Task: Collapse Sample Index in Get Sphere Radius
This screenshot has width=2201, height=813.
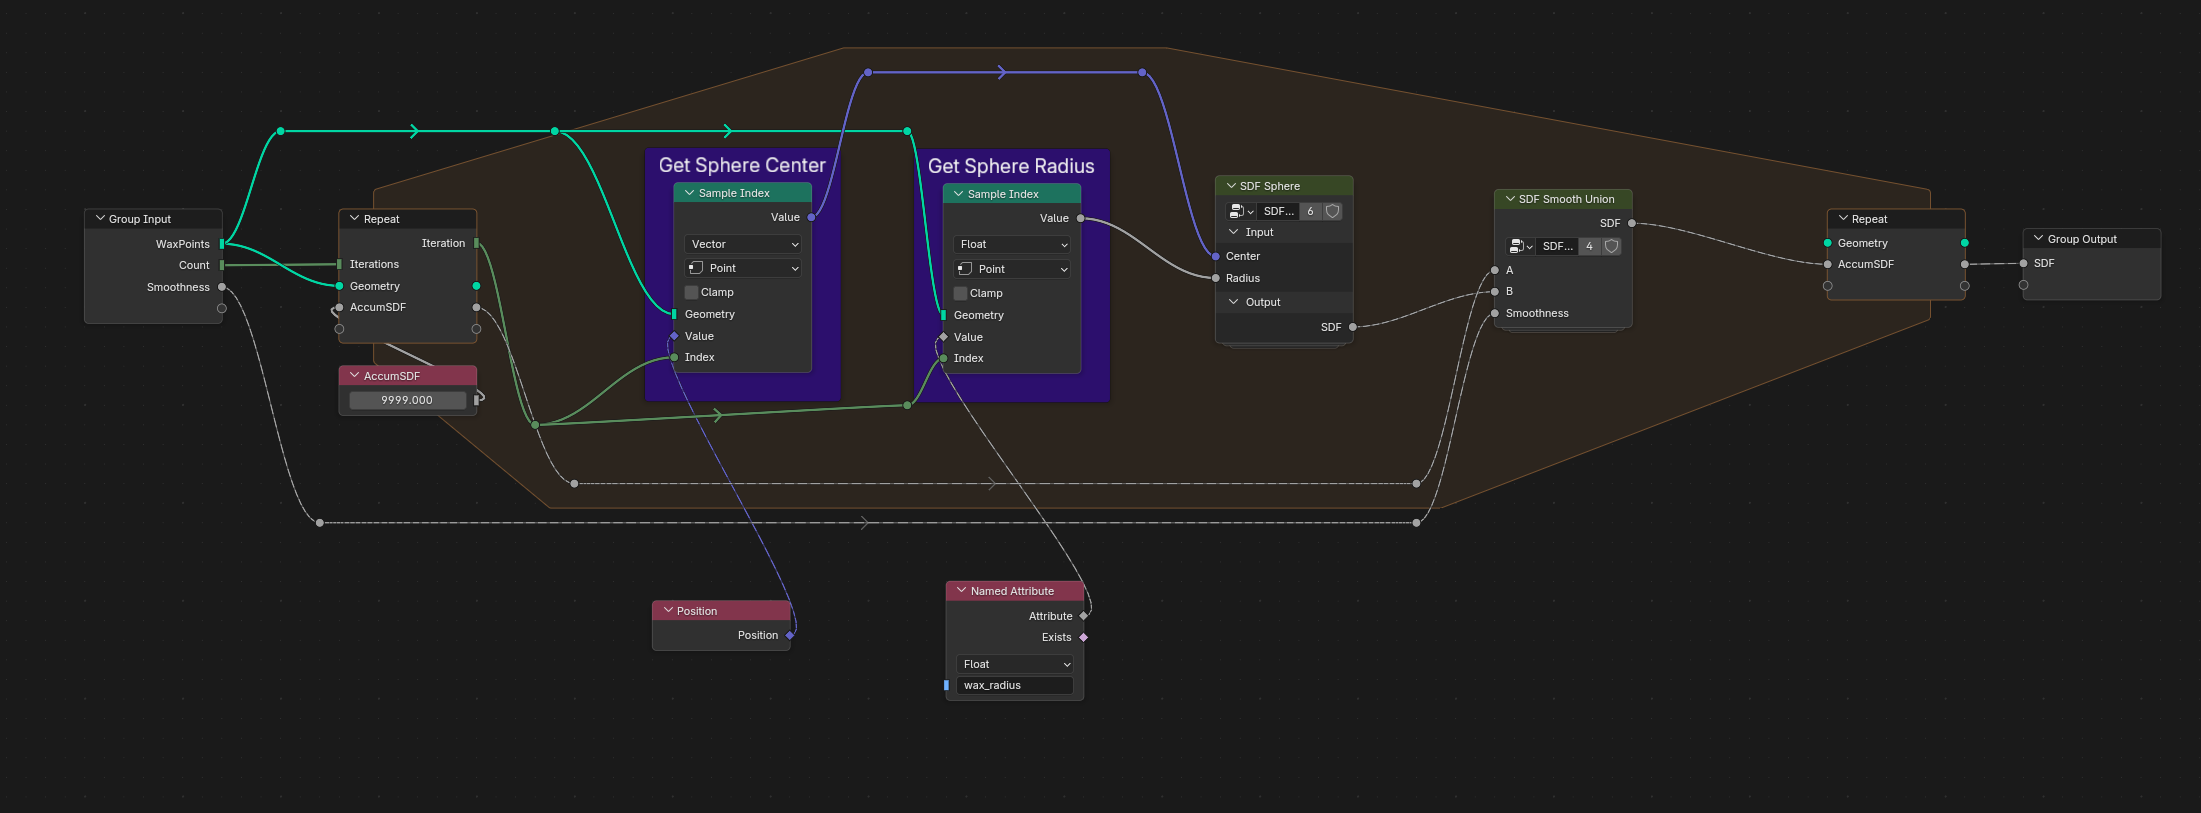Action: (x=959, y=193)
